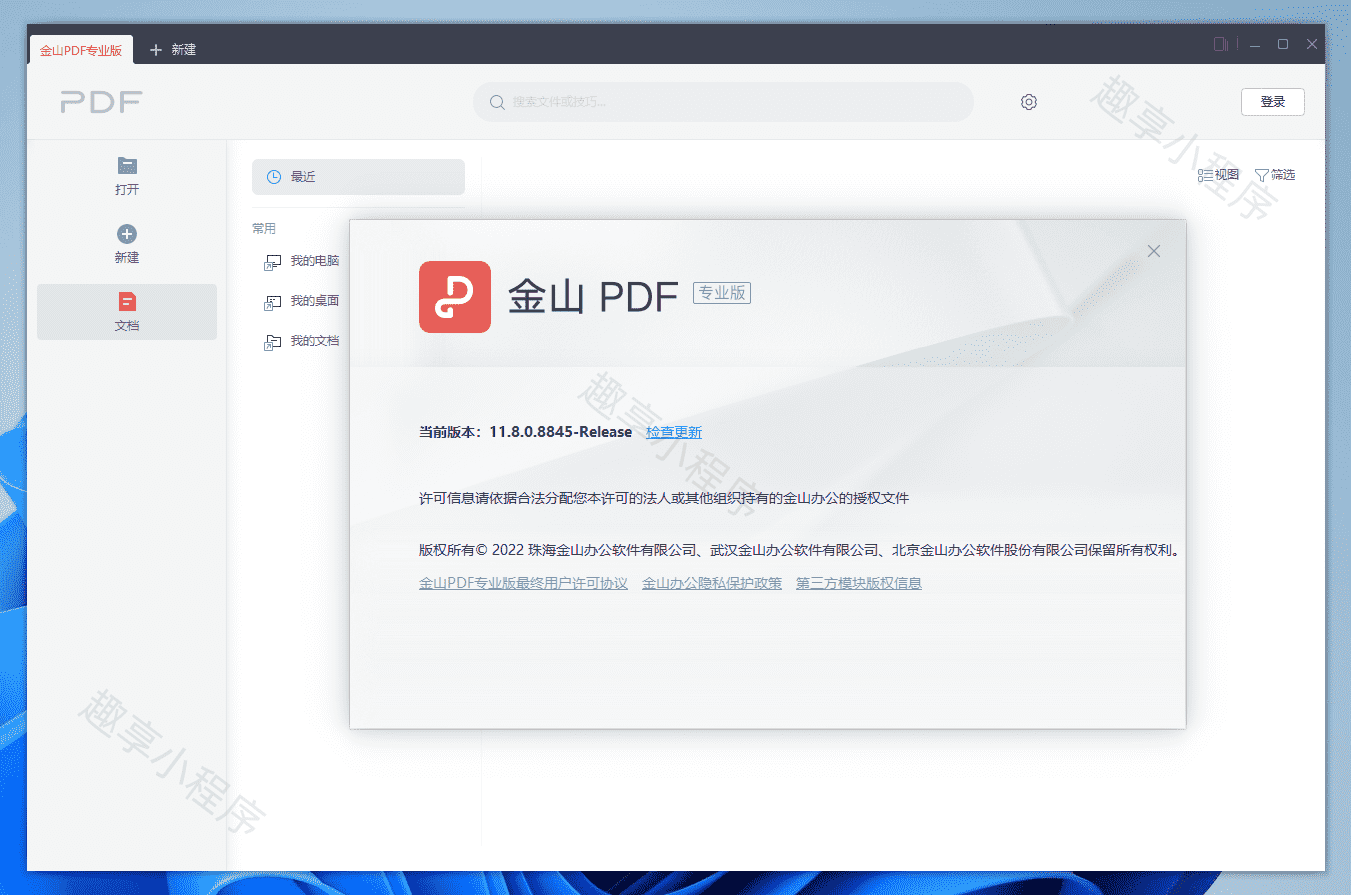The image size is (1351, 895).
Task: Click the 金山 PDF dialog title
Action: tap(593, 296)
